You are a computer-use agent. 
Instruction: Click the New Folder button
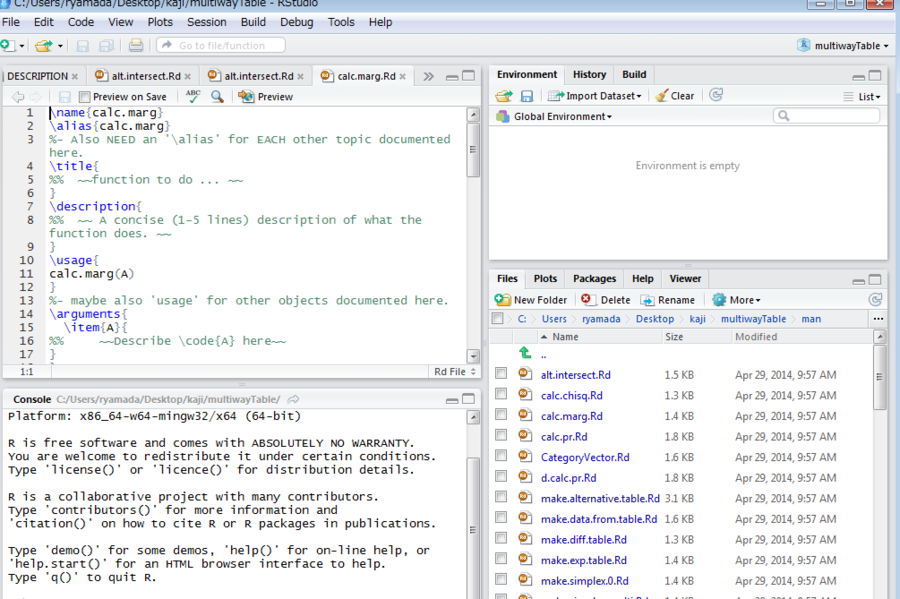click(531, 300)
